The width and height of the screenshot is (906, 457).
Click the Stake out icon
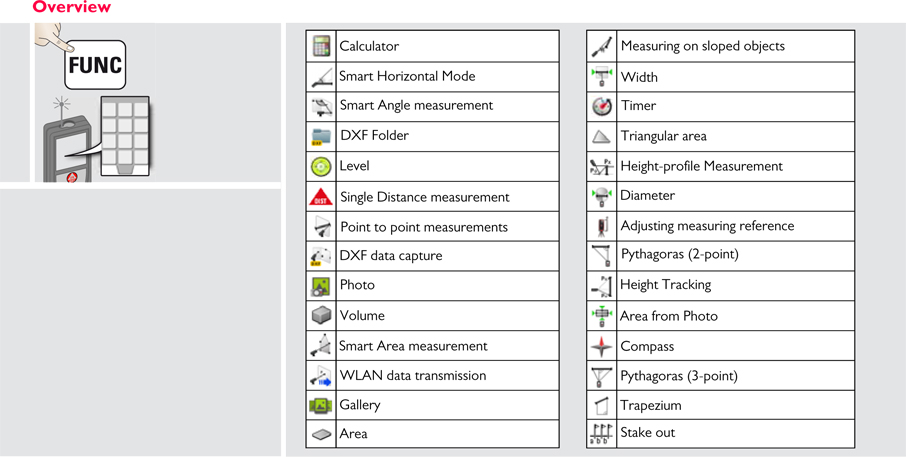pos(601,433)
